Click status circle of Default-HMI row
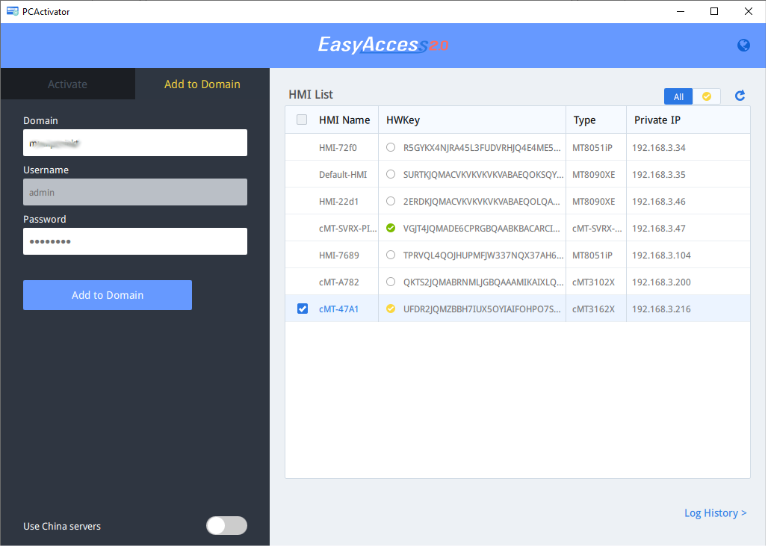The height and width of the screenshot is (546, 766). (390, 174)
